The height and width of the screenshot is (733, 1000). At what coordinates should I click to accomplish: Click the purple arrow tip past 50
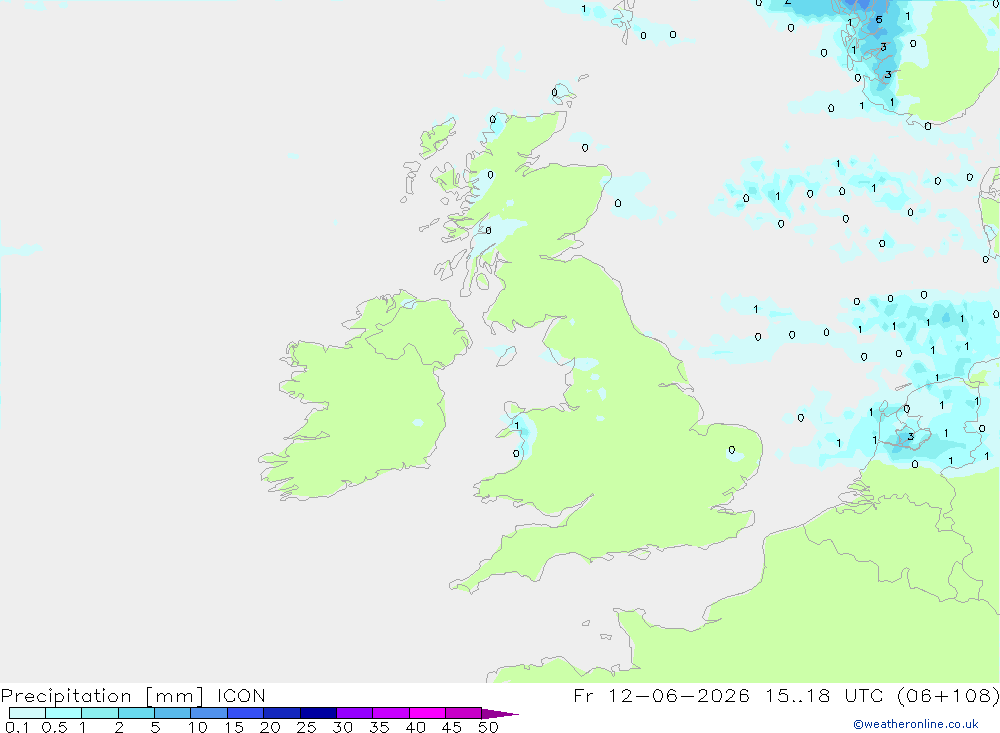[x=500, y=714]
